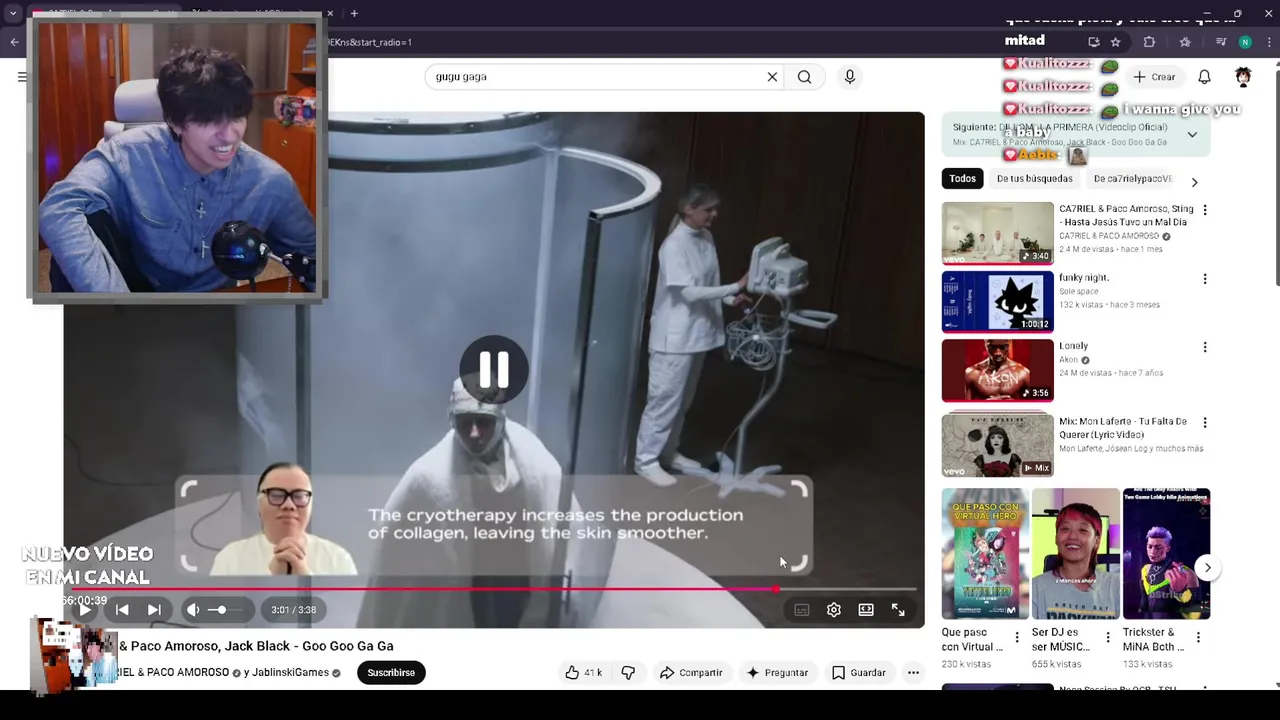
Task: Click the Suscribirse button
Action: [x=391, y=673]
